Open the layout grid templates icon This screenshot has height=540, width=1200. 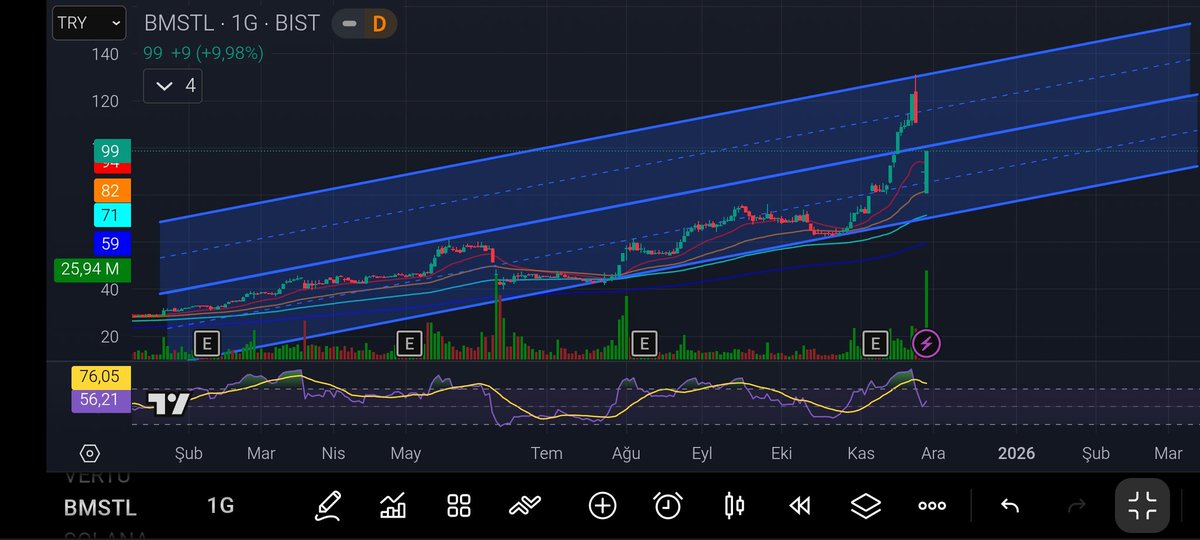coord(459,506)
